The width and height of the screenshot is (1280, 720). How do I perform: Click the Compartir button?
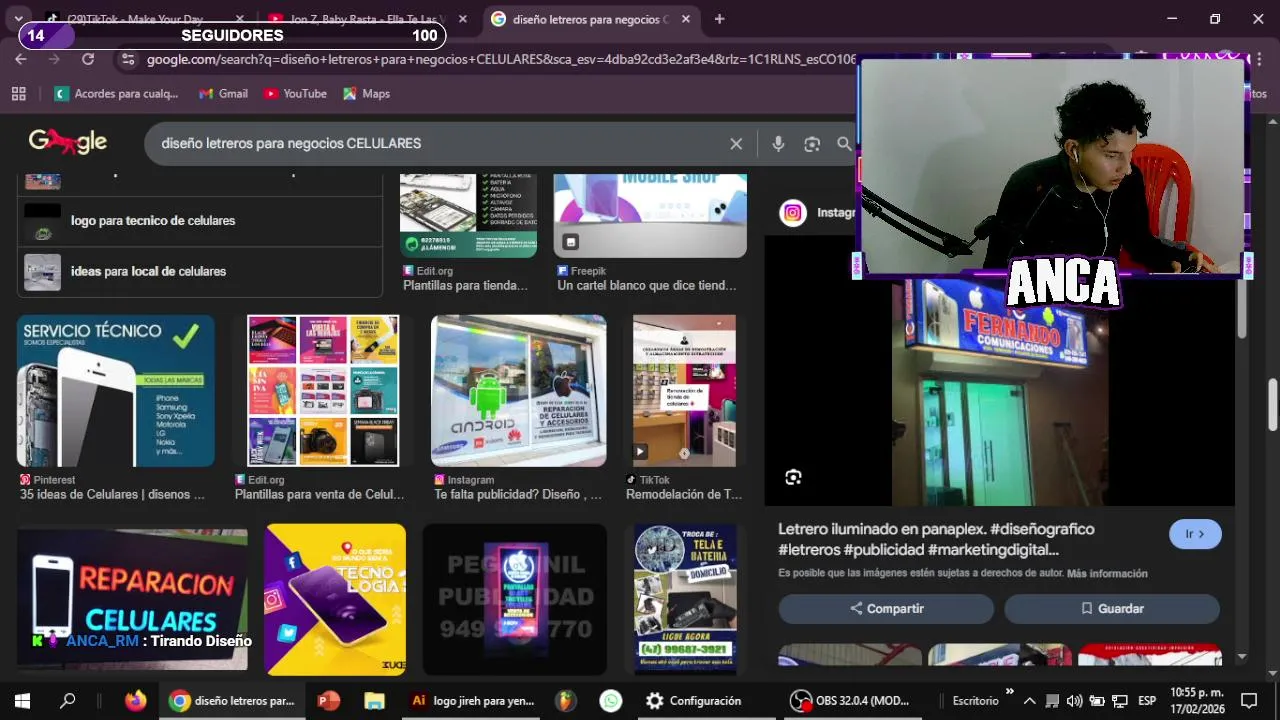(x=886, y=608)
